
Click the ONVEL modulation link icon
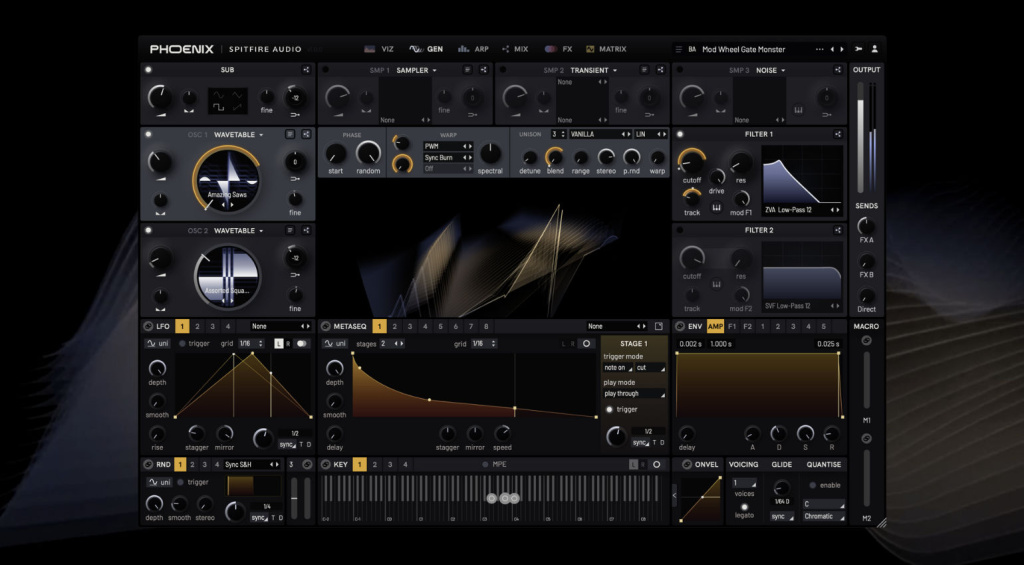(x=686, y=464)
